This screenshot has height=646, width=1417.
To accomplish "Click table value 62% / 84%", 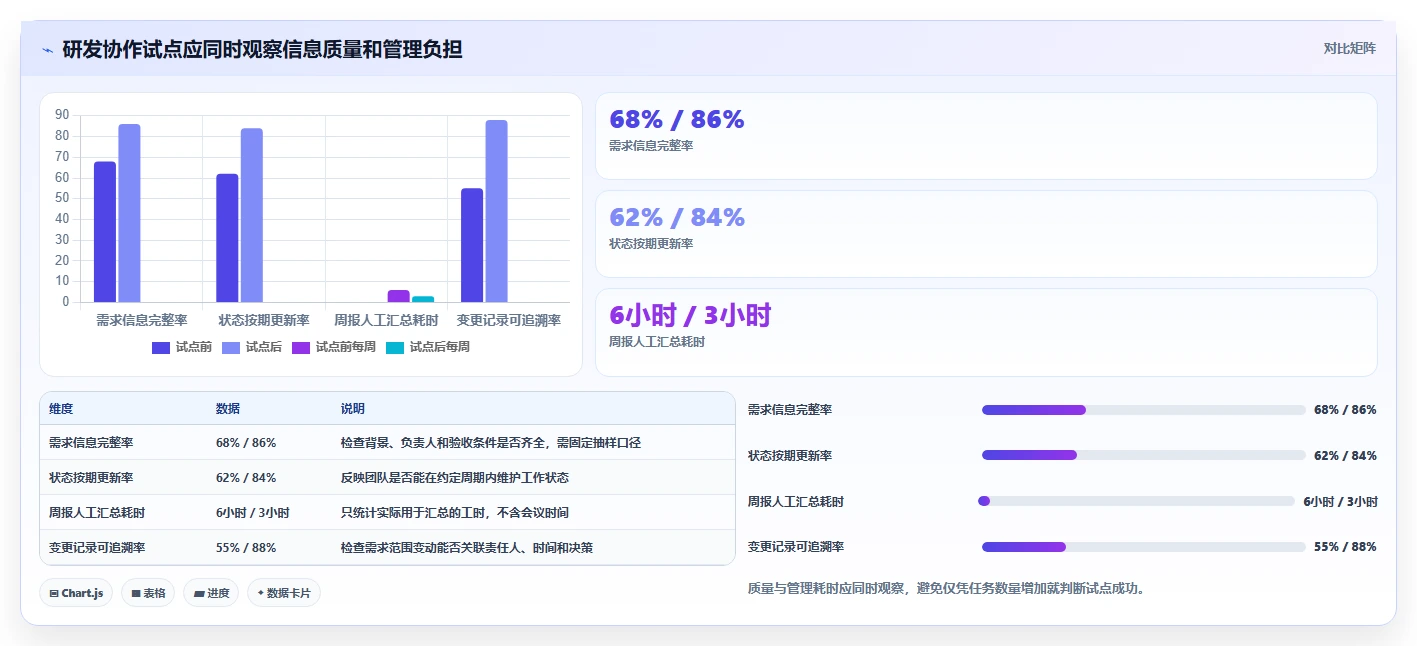I will [246, 477].
